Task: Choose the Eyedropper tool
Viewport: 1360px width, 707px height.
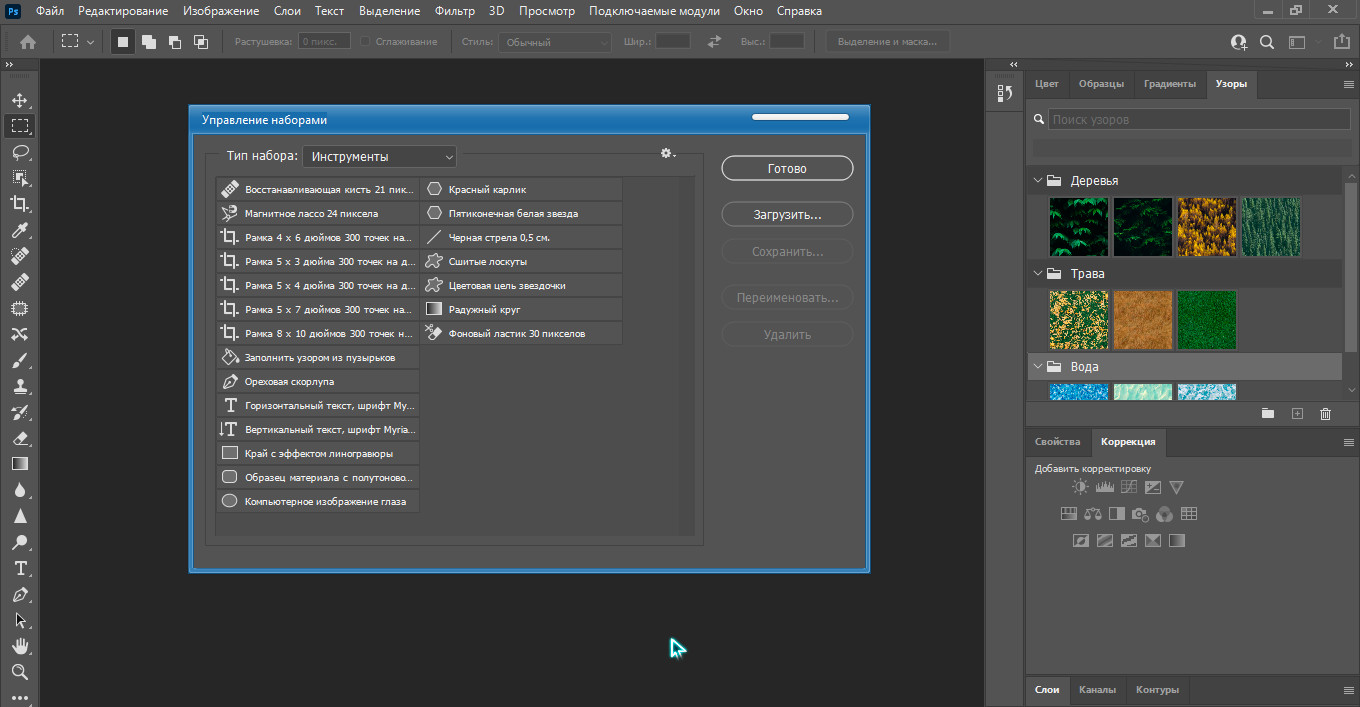Action: [x=20, y=231]
